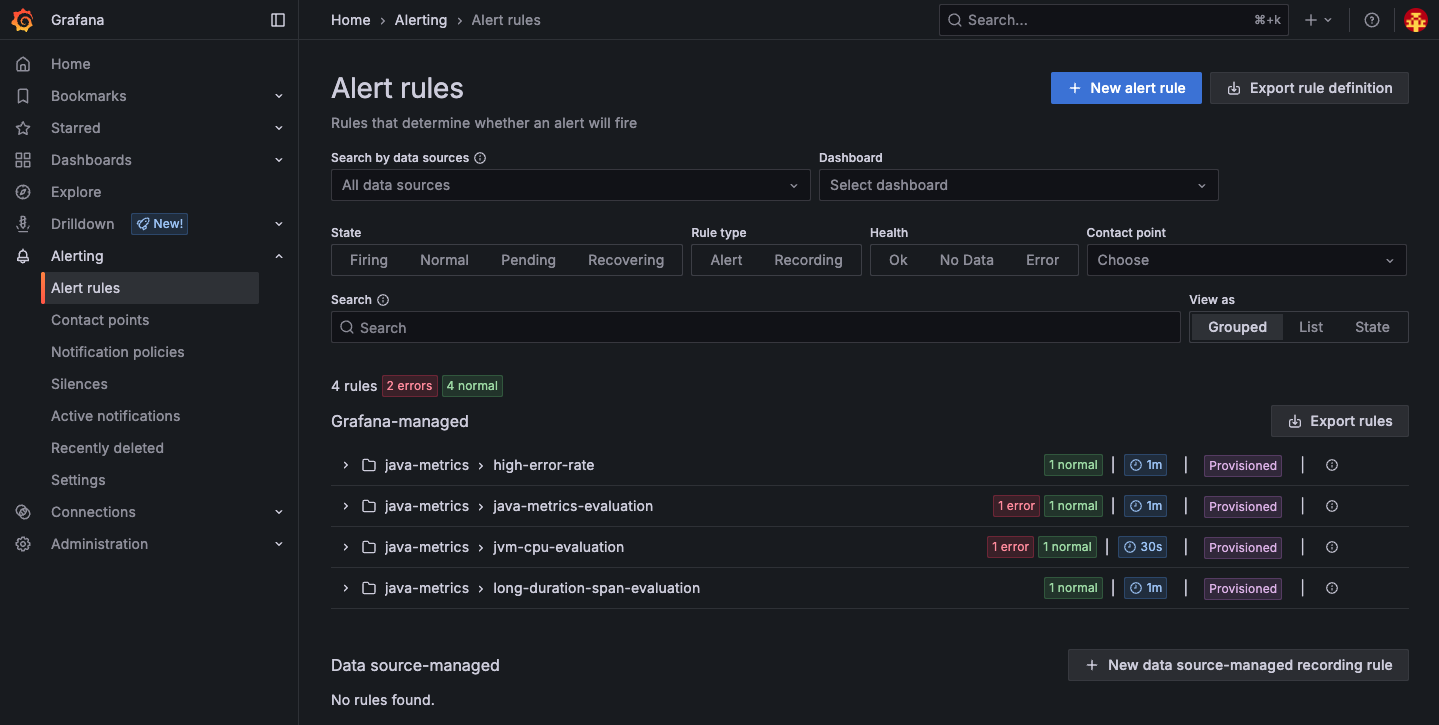Open Recently deleted in sidebar

coord(107,448)
